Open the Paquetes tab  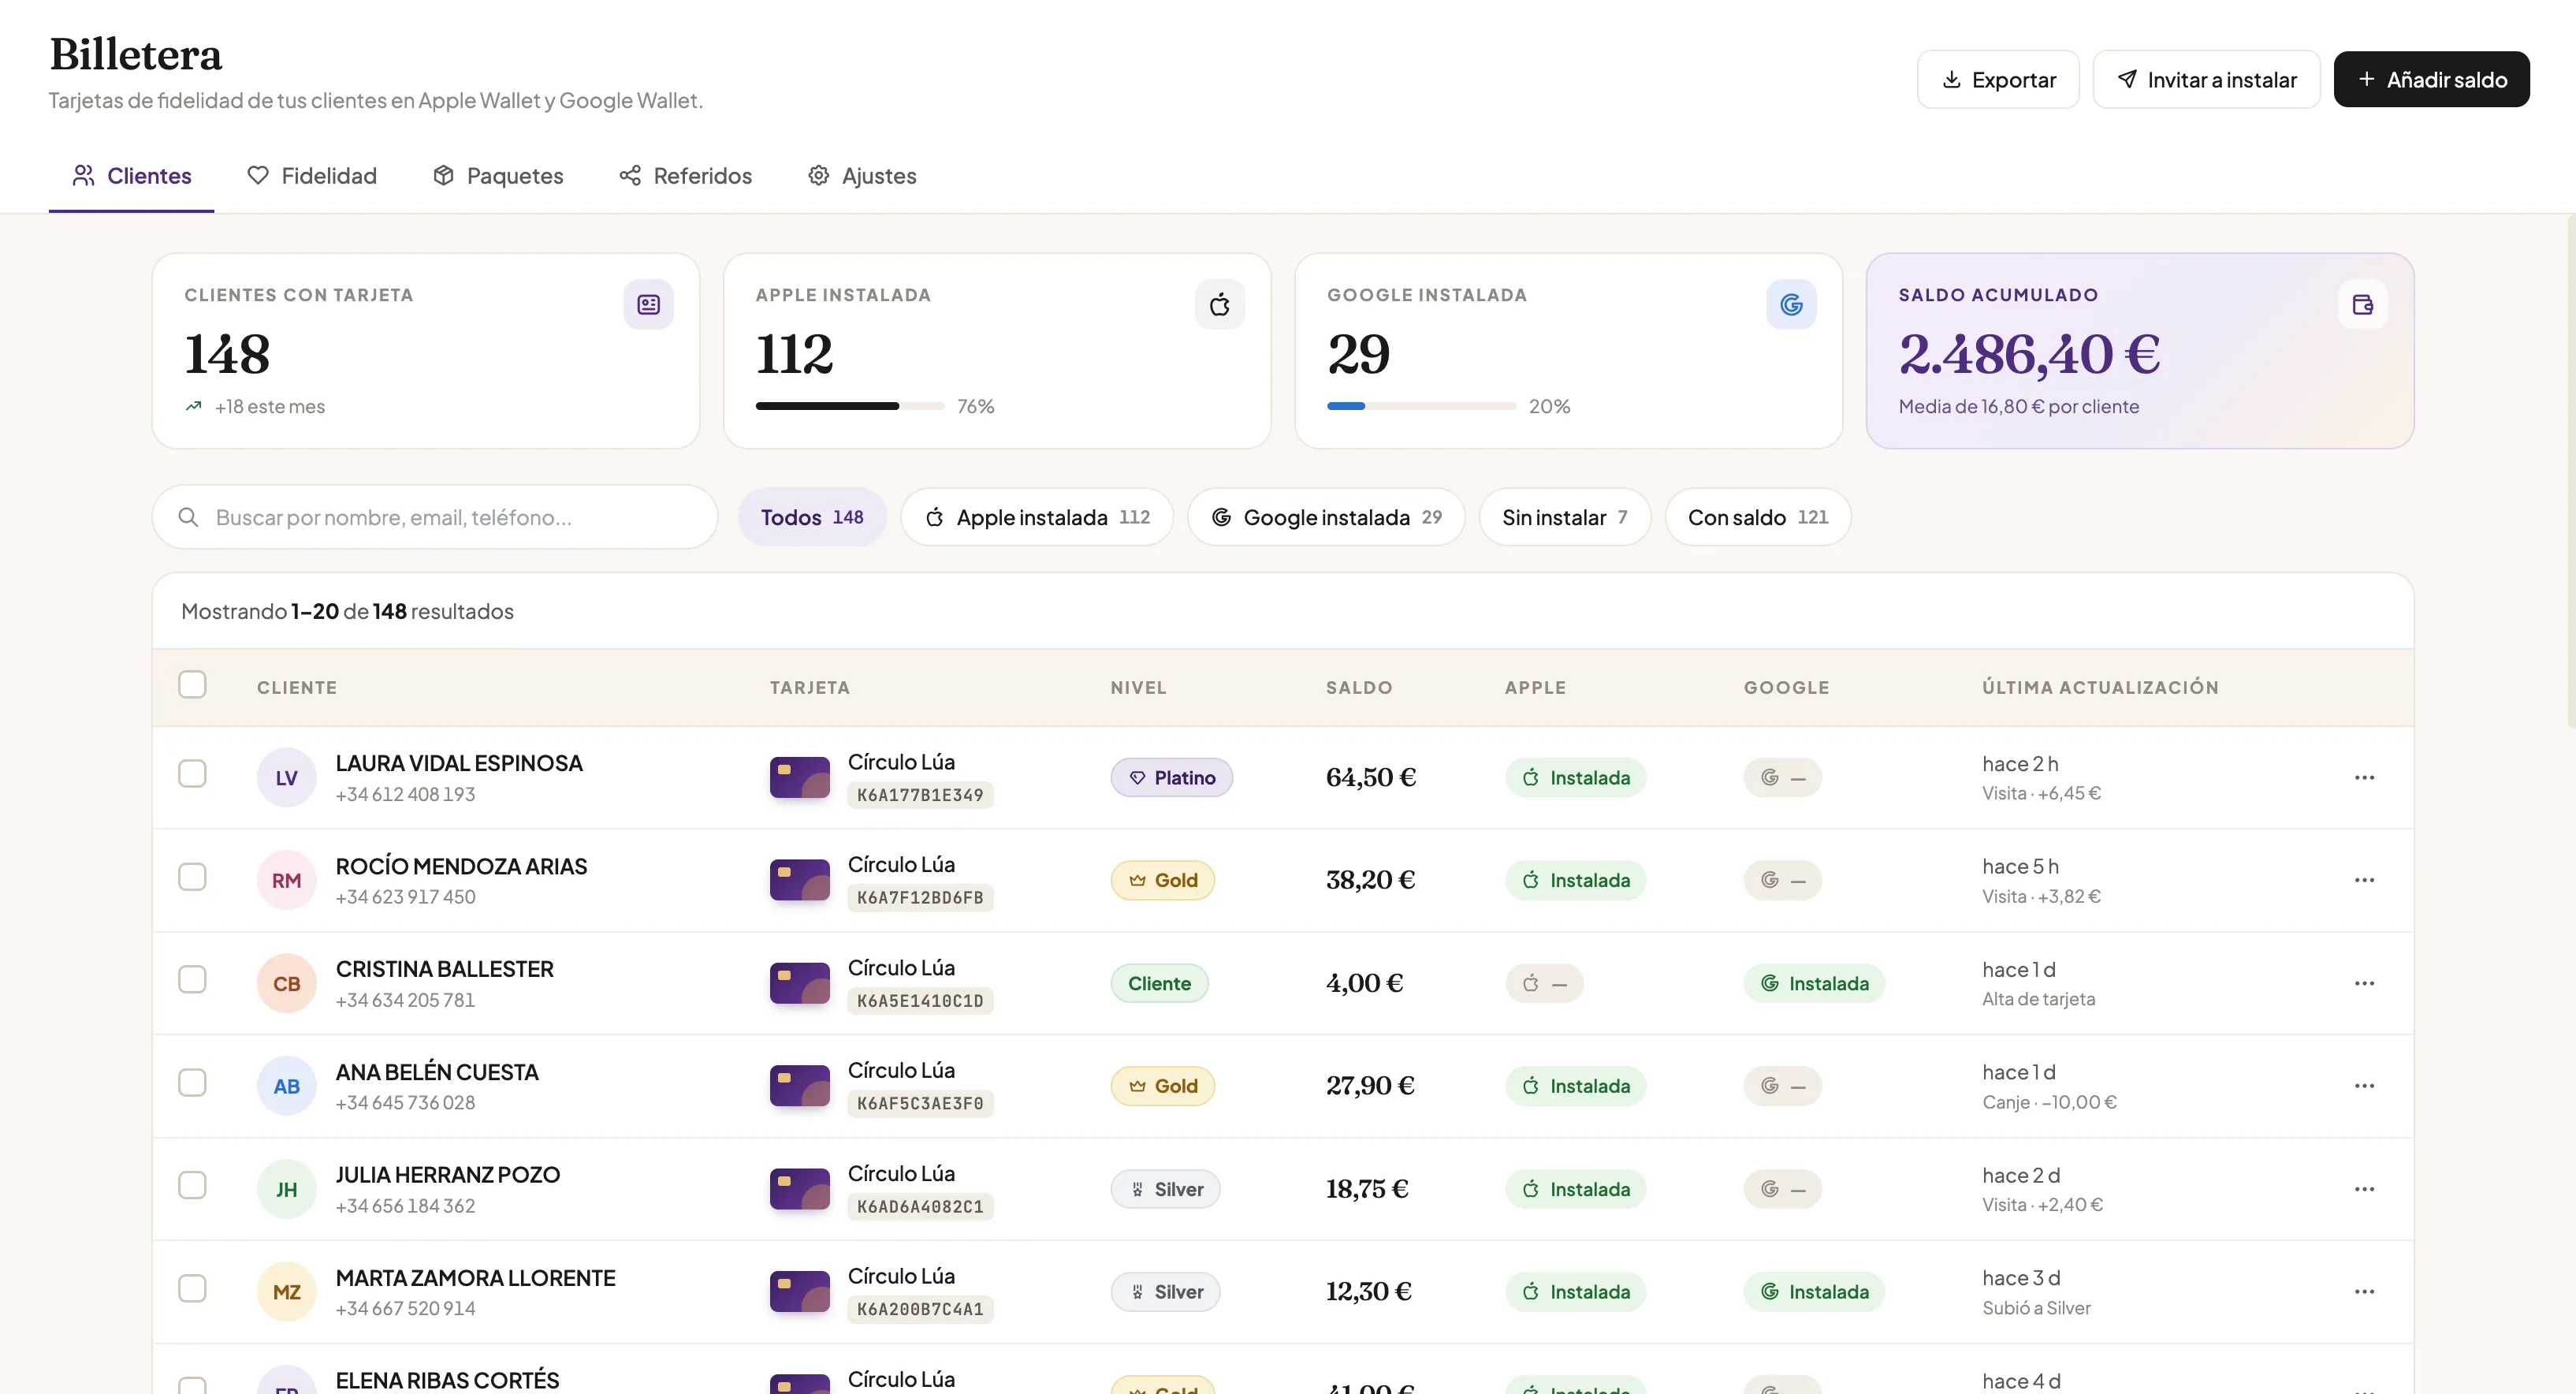click(498, 176)
